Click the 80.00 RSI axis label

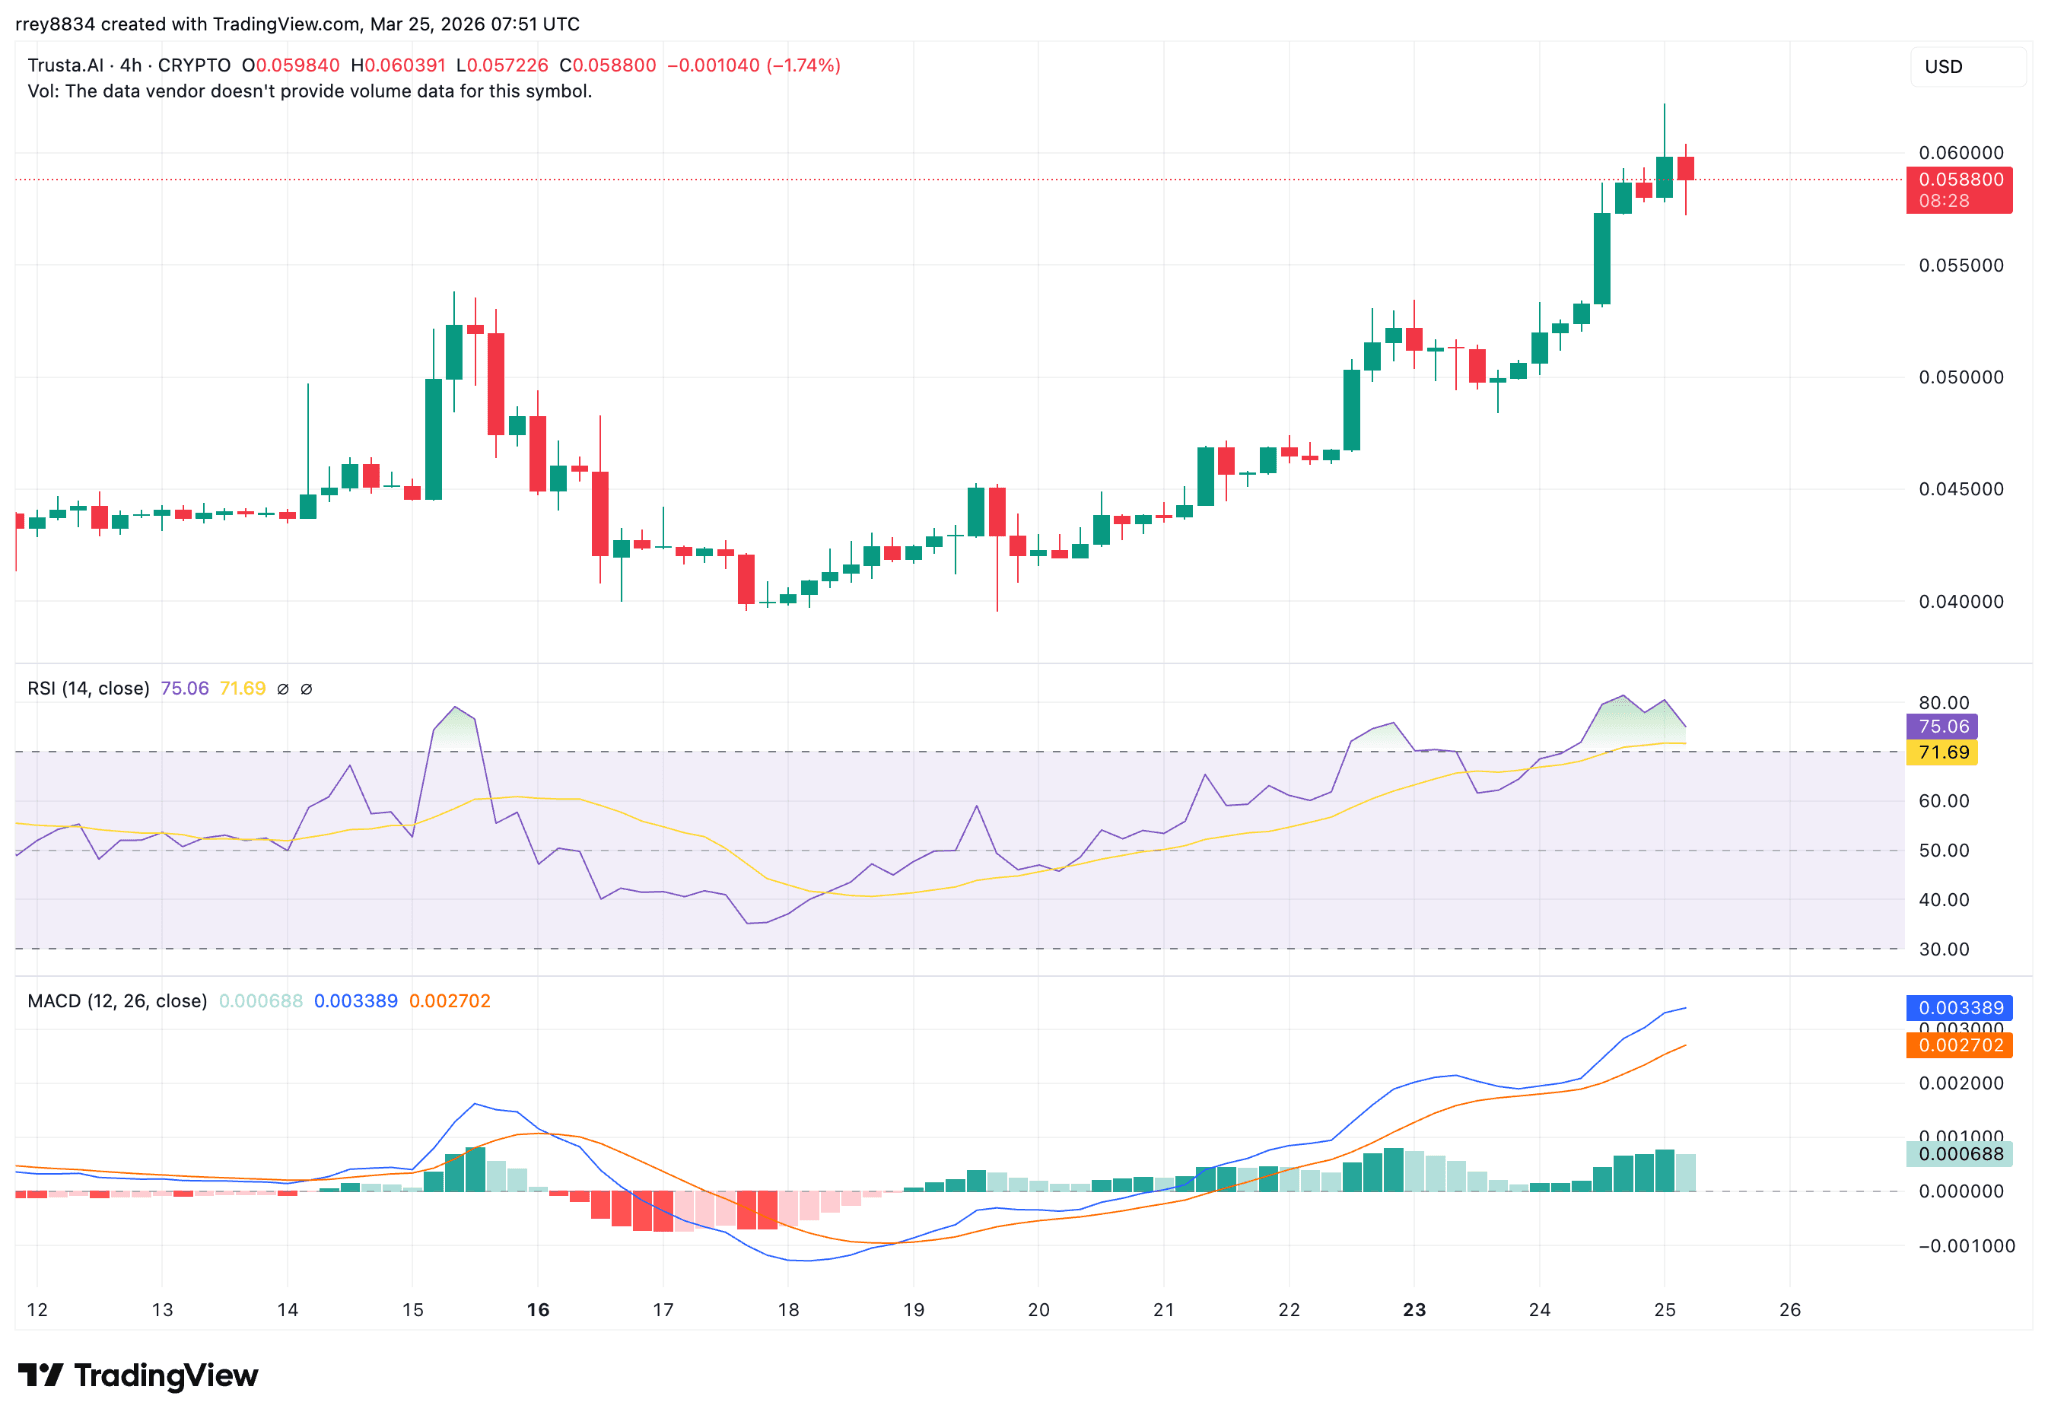pyautogui.click(x=1944, y=702)
